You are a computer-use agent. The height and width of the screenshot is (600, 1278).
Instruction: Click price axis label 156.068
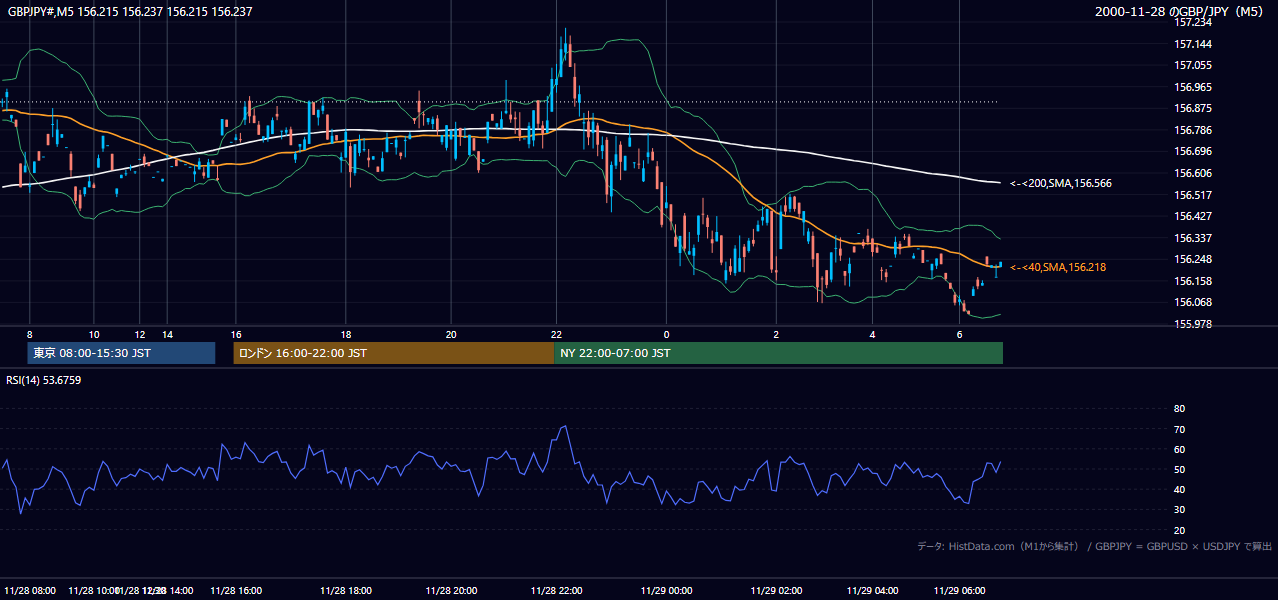[x=1193, y=302]
